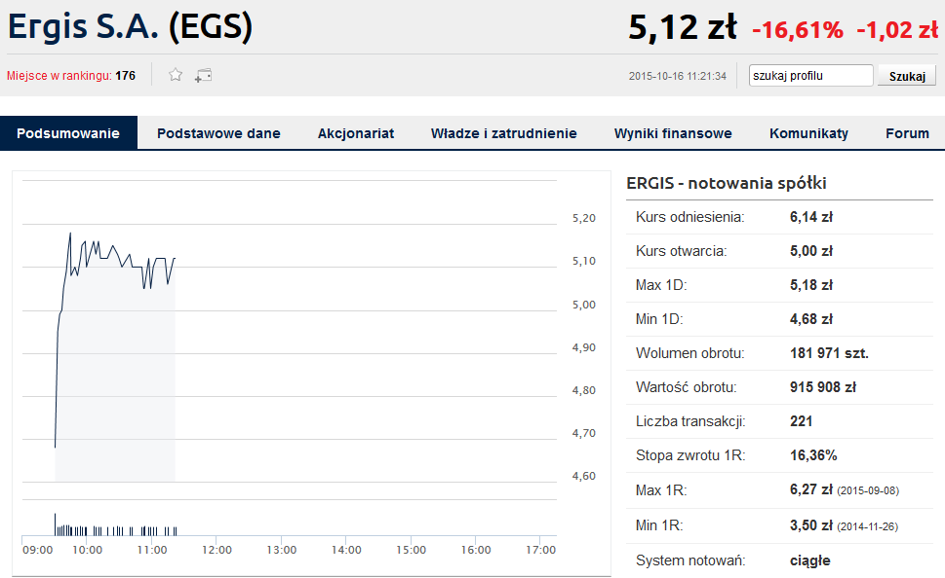This screenshot has height=578, width=945.
Task: Select Wolumen obrotu value 181 971 szt.
Action: click(829, 353)
